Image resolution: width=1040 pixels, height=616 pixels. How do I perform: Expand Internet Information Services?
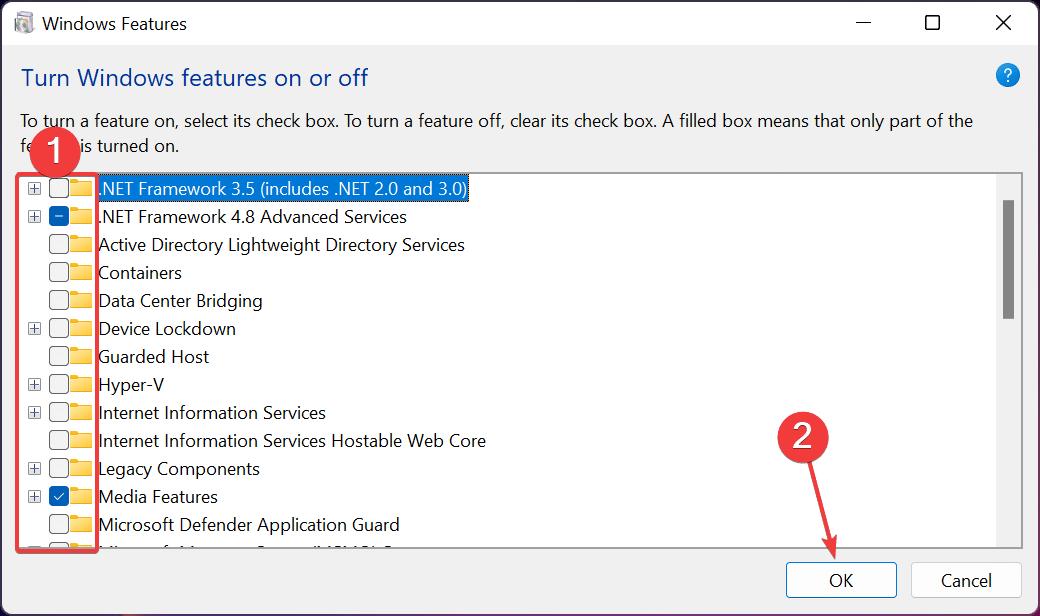pos(34,412)
